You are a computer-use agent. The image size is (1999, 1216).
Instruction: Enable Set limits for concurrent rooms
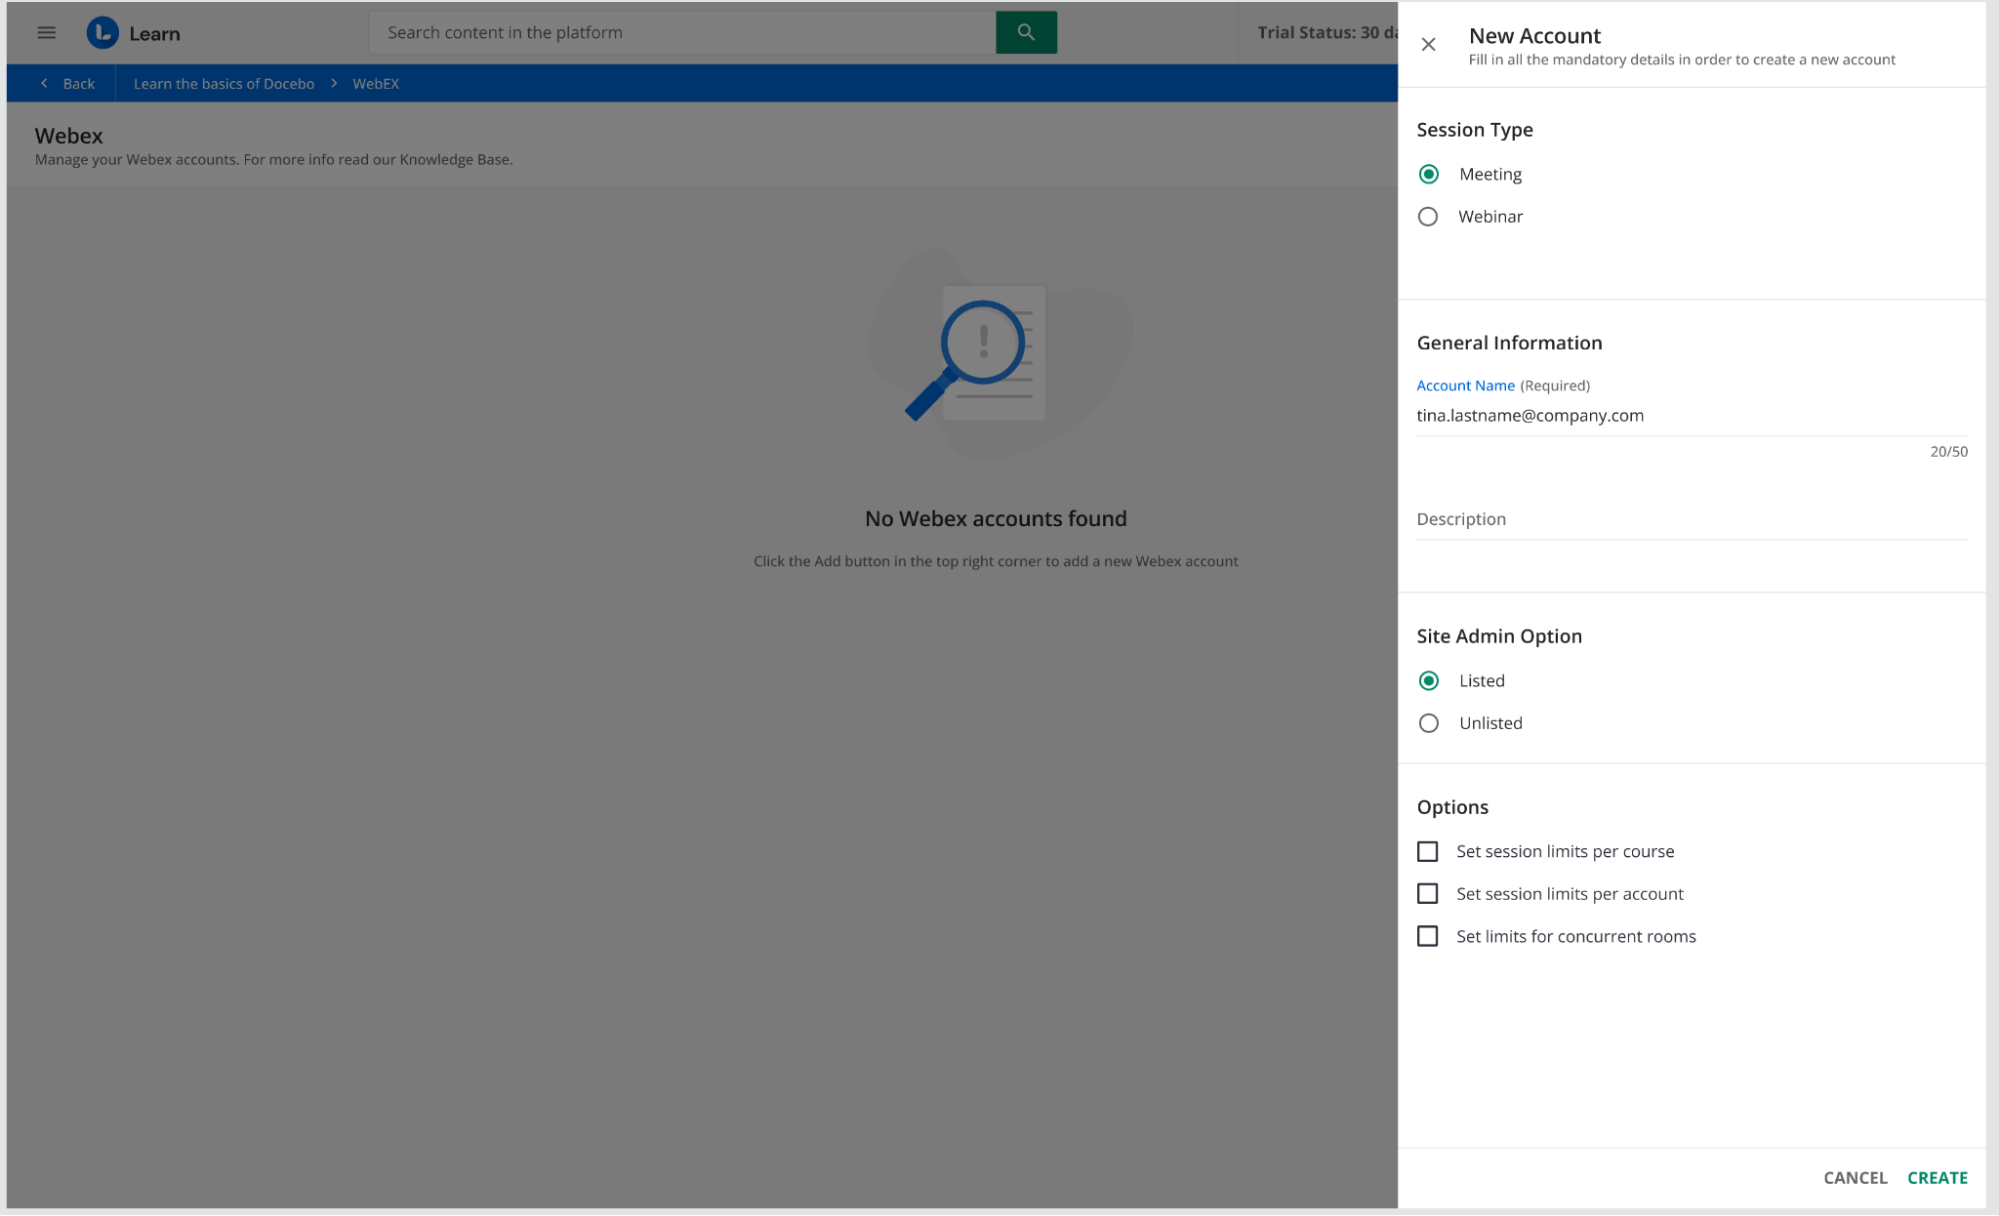click(x=1427, y=937)
